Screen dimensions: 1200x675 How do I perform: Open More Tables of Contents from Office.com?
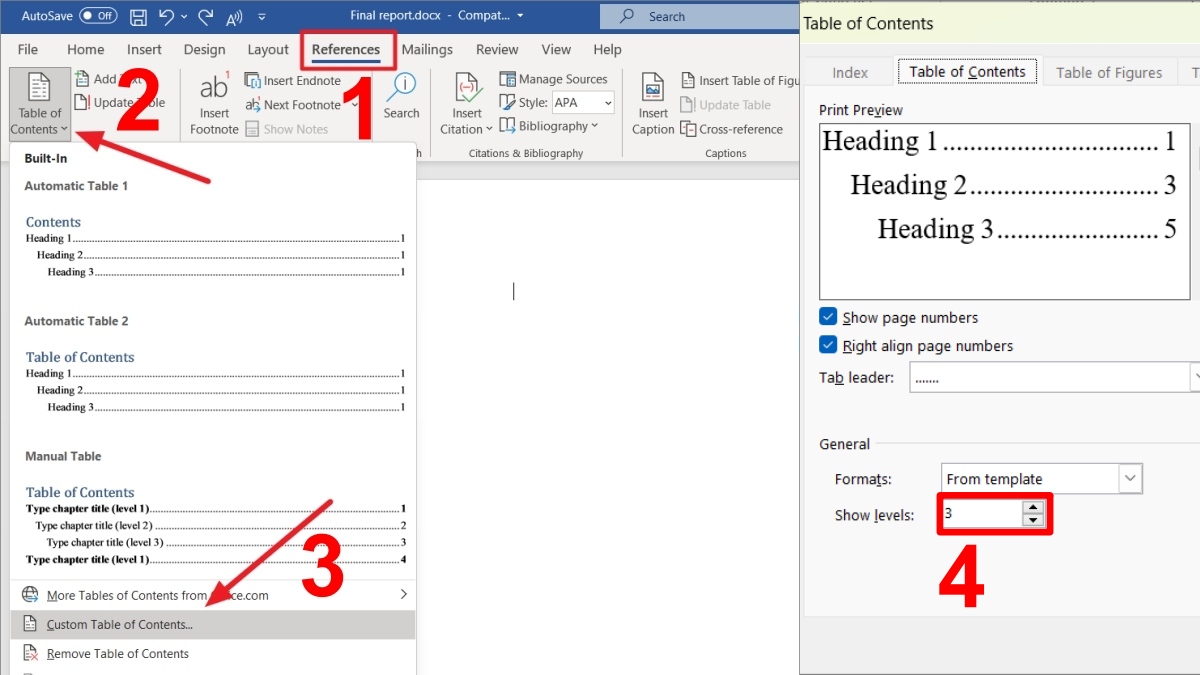pos(213,595)
